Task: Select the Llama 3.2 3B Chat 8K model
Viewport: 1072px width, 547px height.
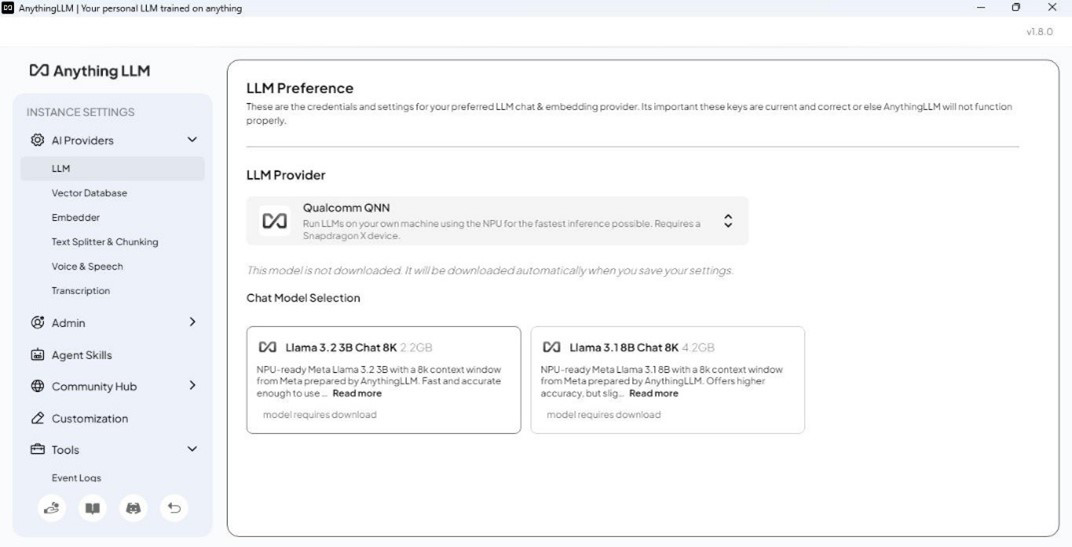Action: pyautogui.click(x=384, y=380)
